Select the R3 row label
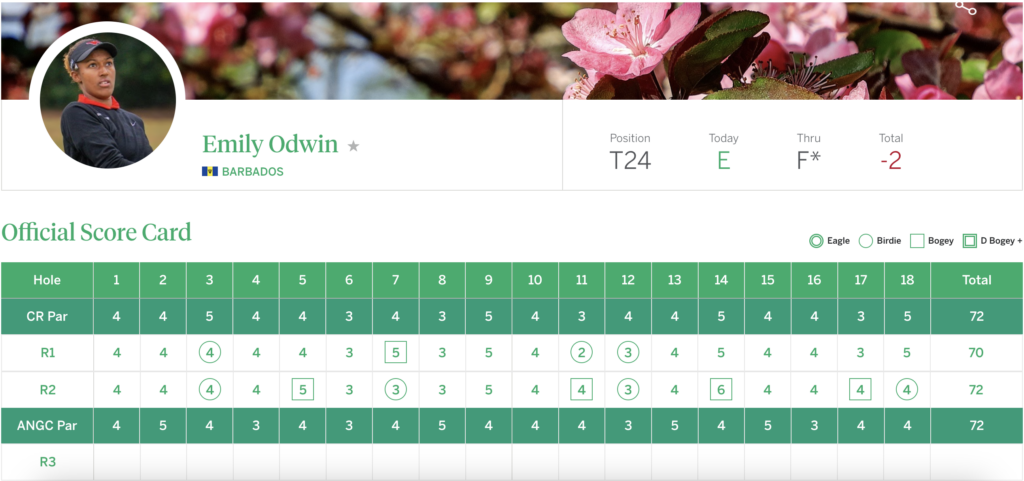The width and height of the screenshot is (1024, 481). pyautogui.click(x=47, y=462)
